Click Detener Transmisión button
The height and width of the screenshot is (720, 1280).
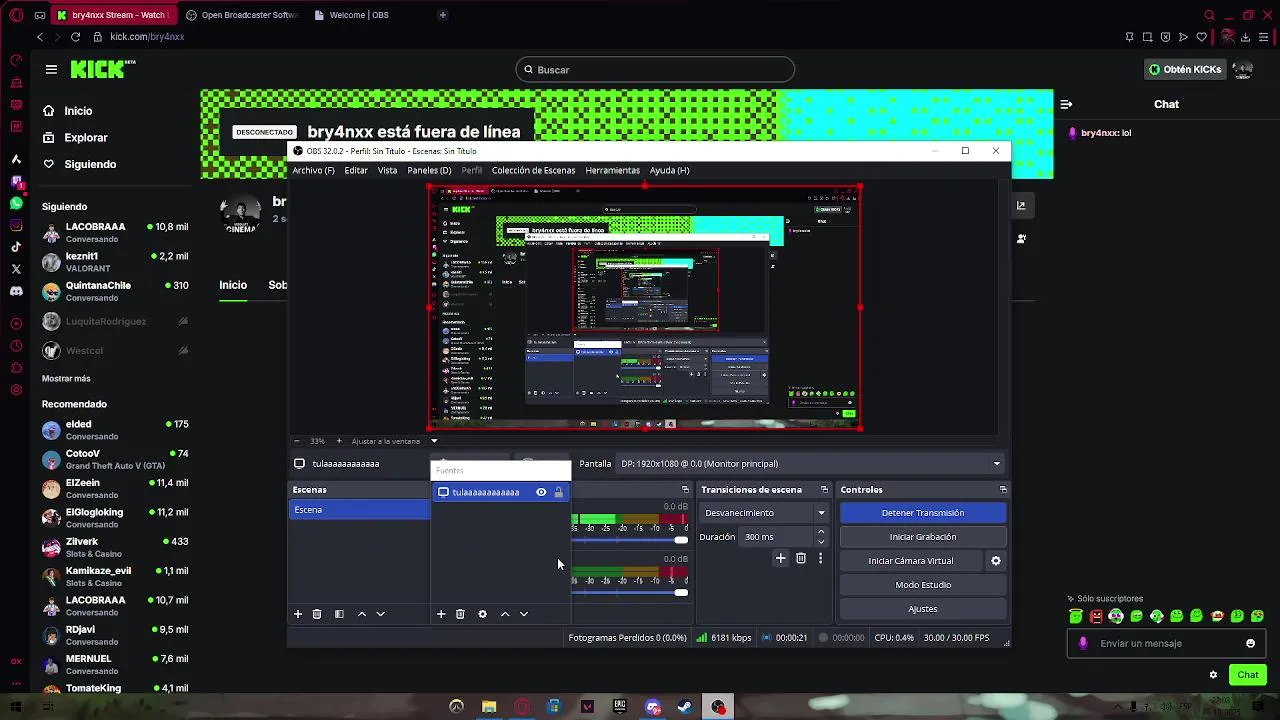pos(922,513)
